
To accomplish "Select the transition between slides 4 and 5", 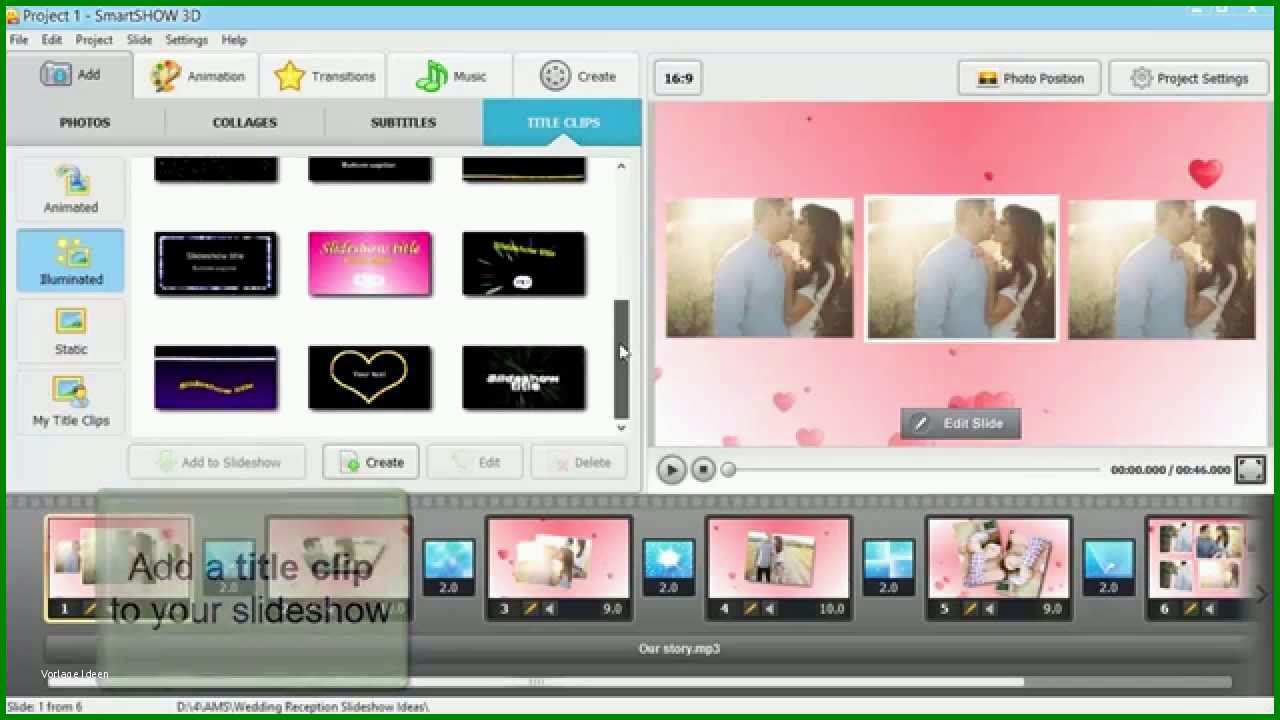I will 888,568.
